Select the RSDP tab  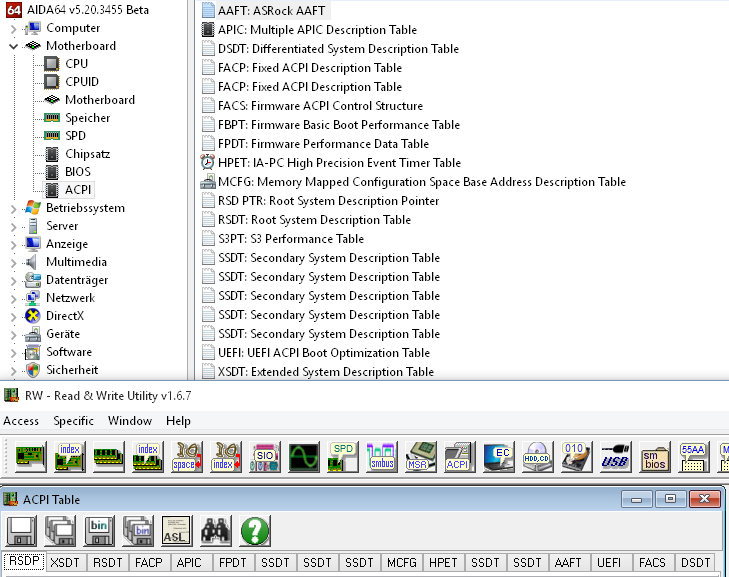(24, 561)
